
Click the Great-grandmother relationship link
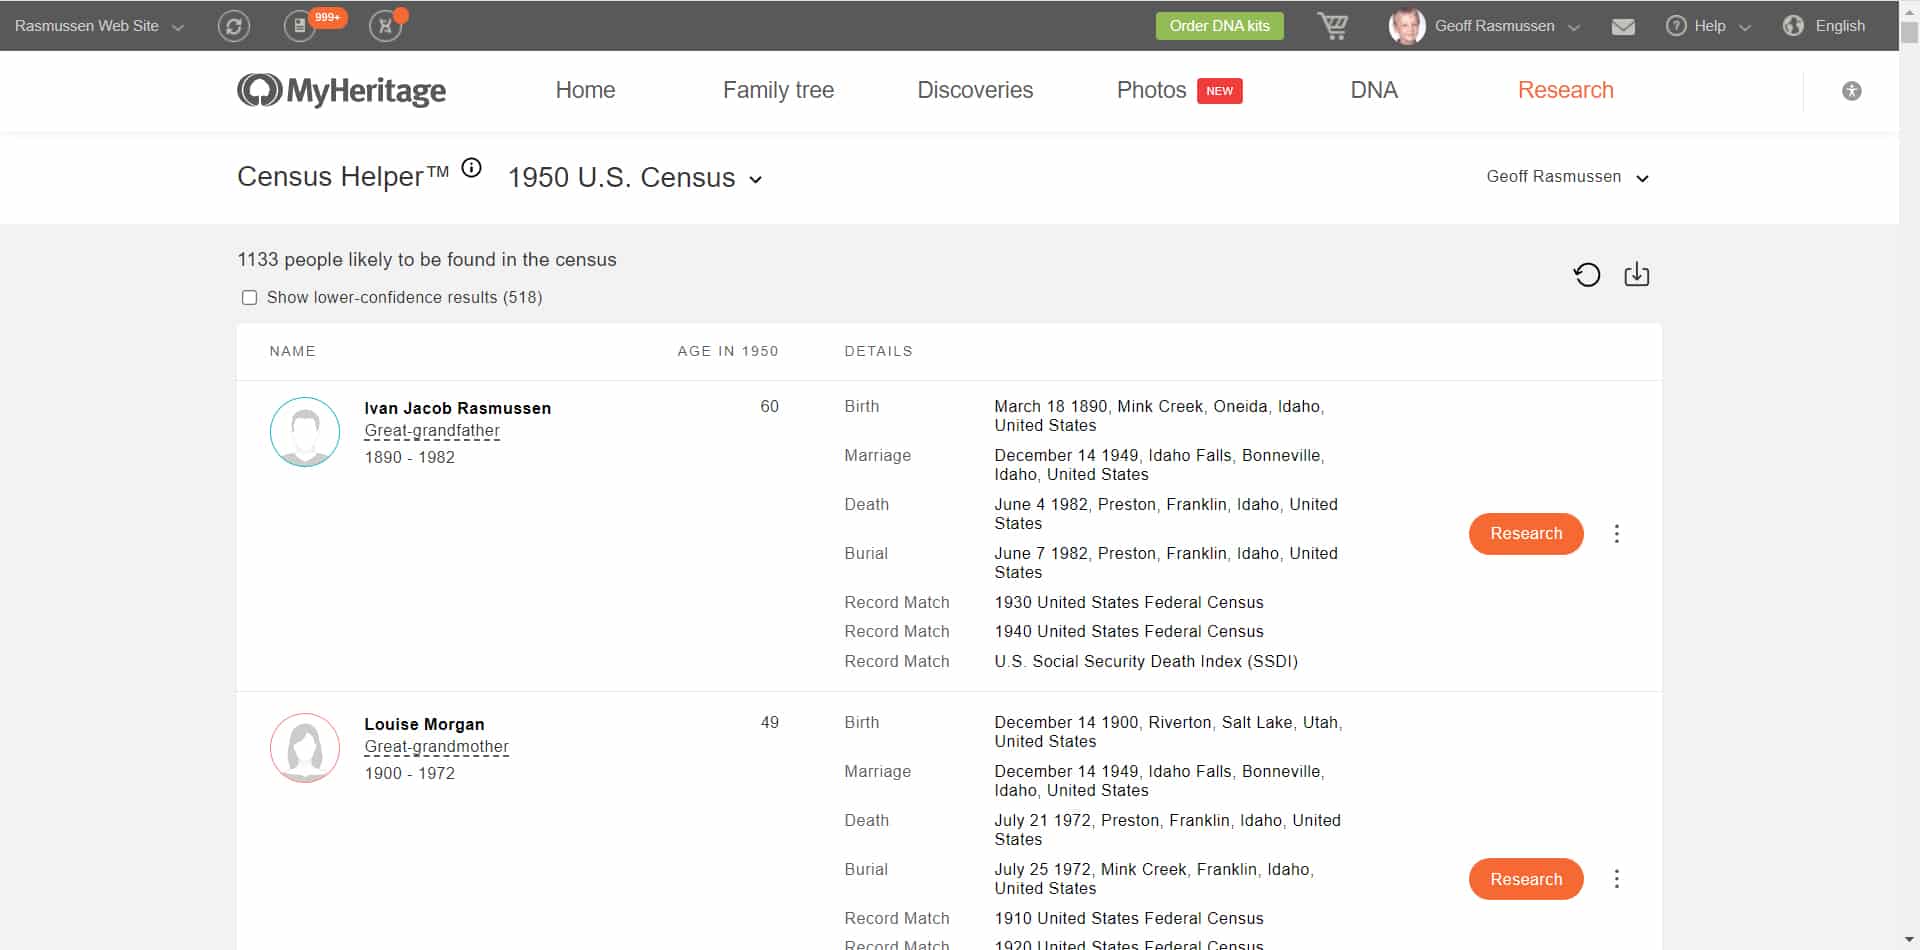(436, 747)
